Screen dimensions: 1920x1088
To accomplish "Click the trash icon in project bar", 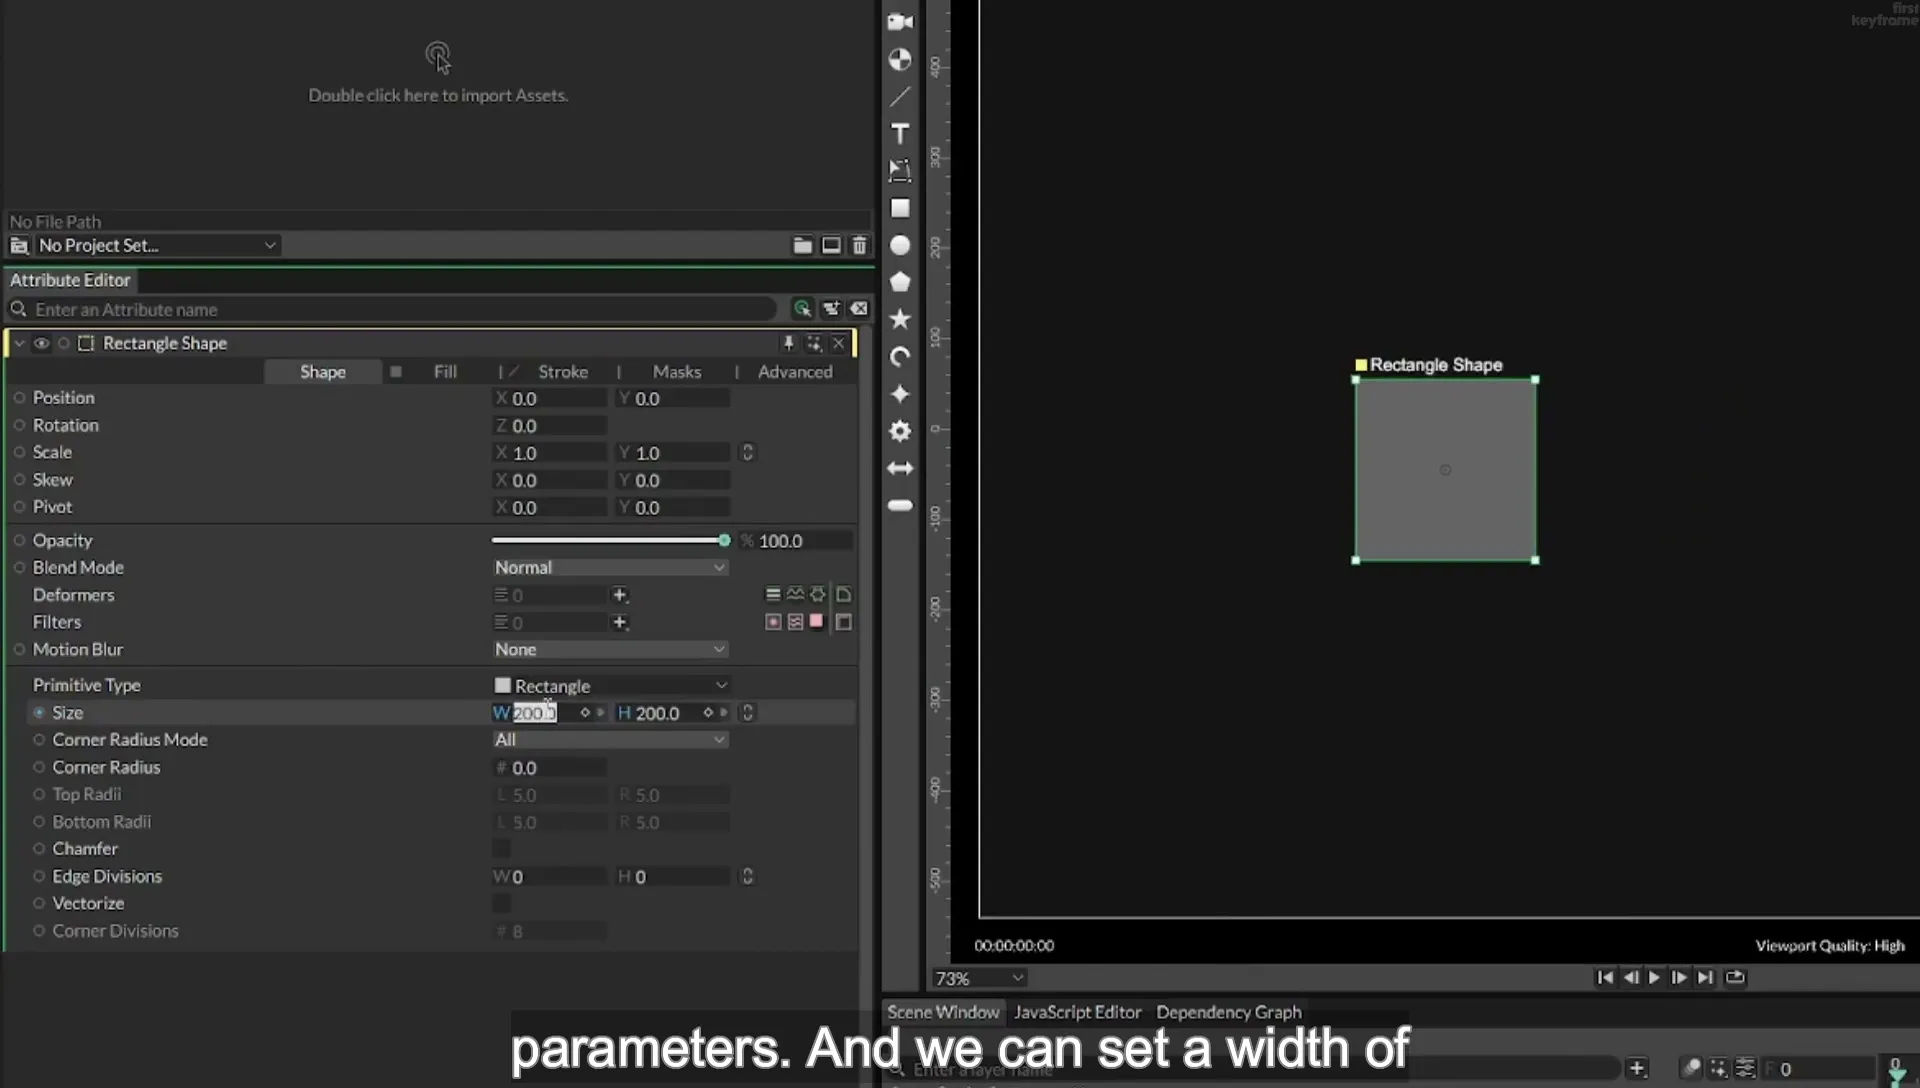I will click(x=859, y=245).
